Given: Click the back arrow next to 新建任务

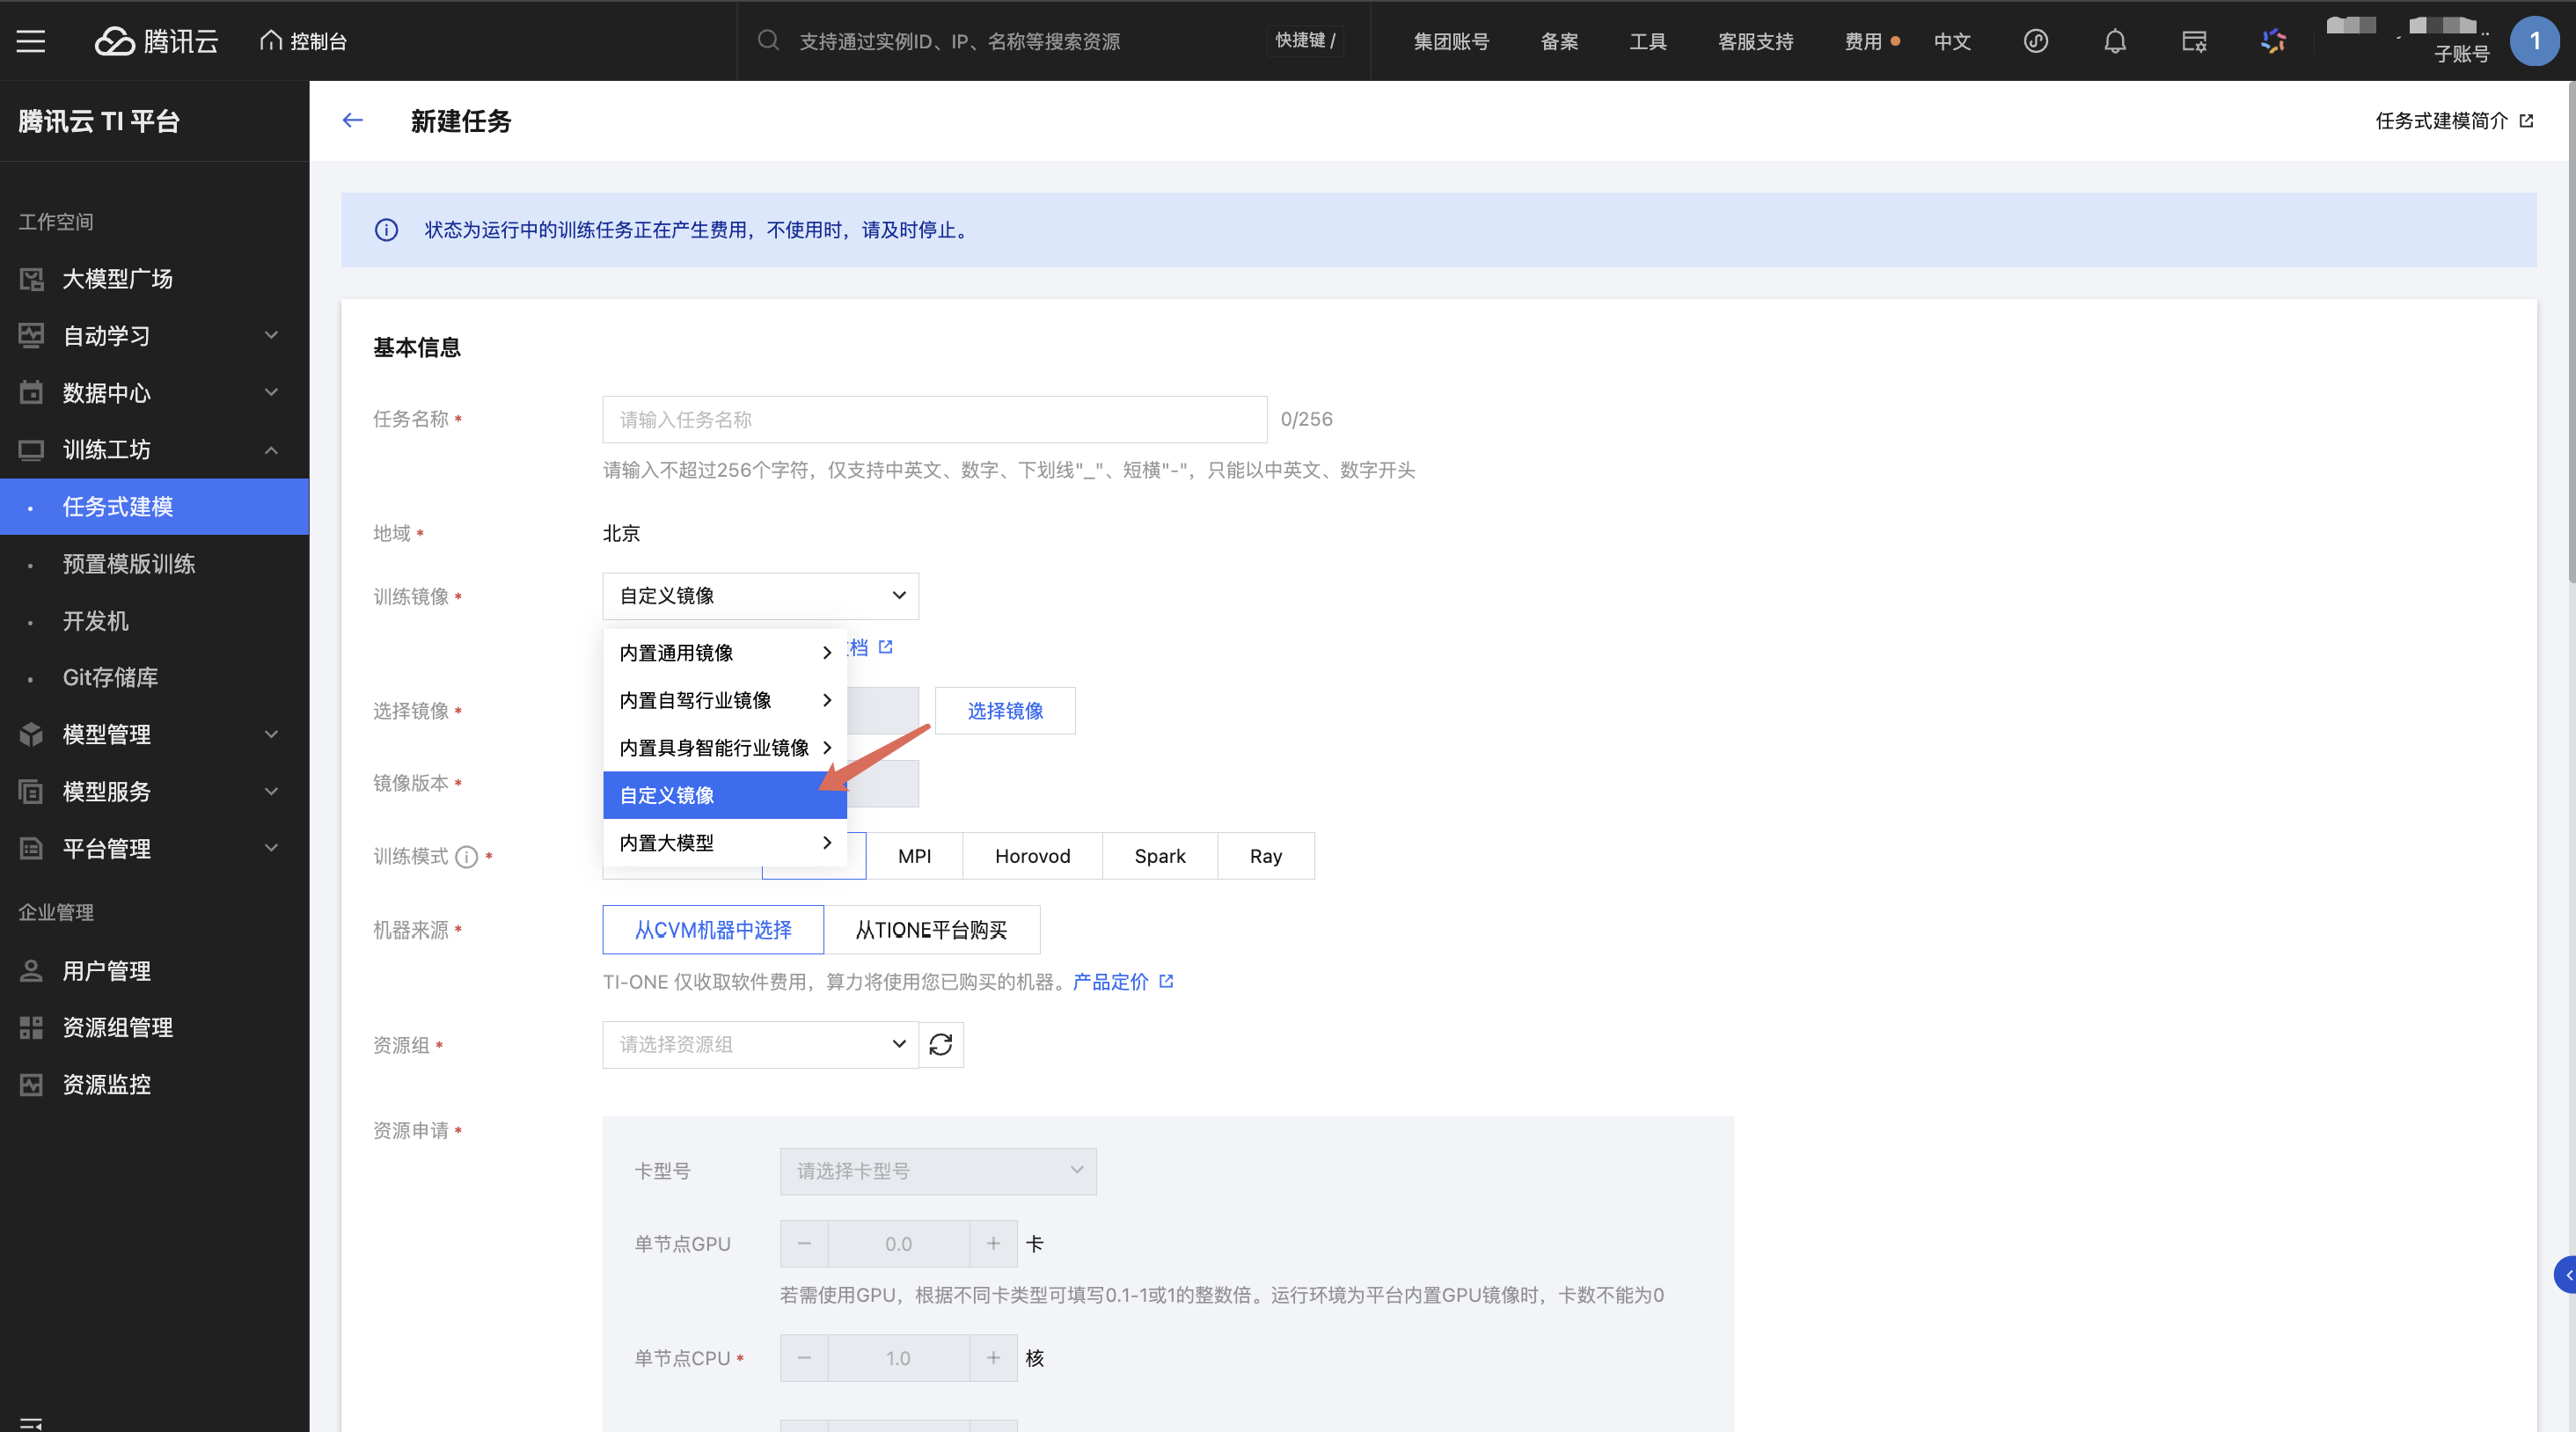Looking at the screenshot, I should pos(352,121).
